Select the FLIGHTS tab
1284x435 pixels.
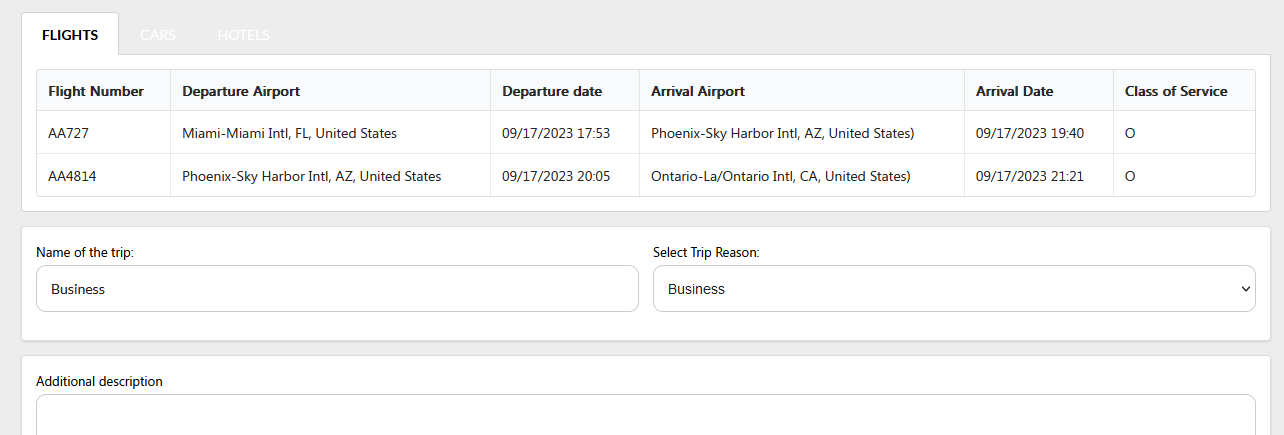pyautogui.click(x=70, y=35)
